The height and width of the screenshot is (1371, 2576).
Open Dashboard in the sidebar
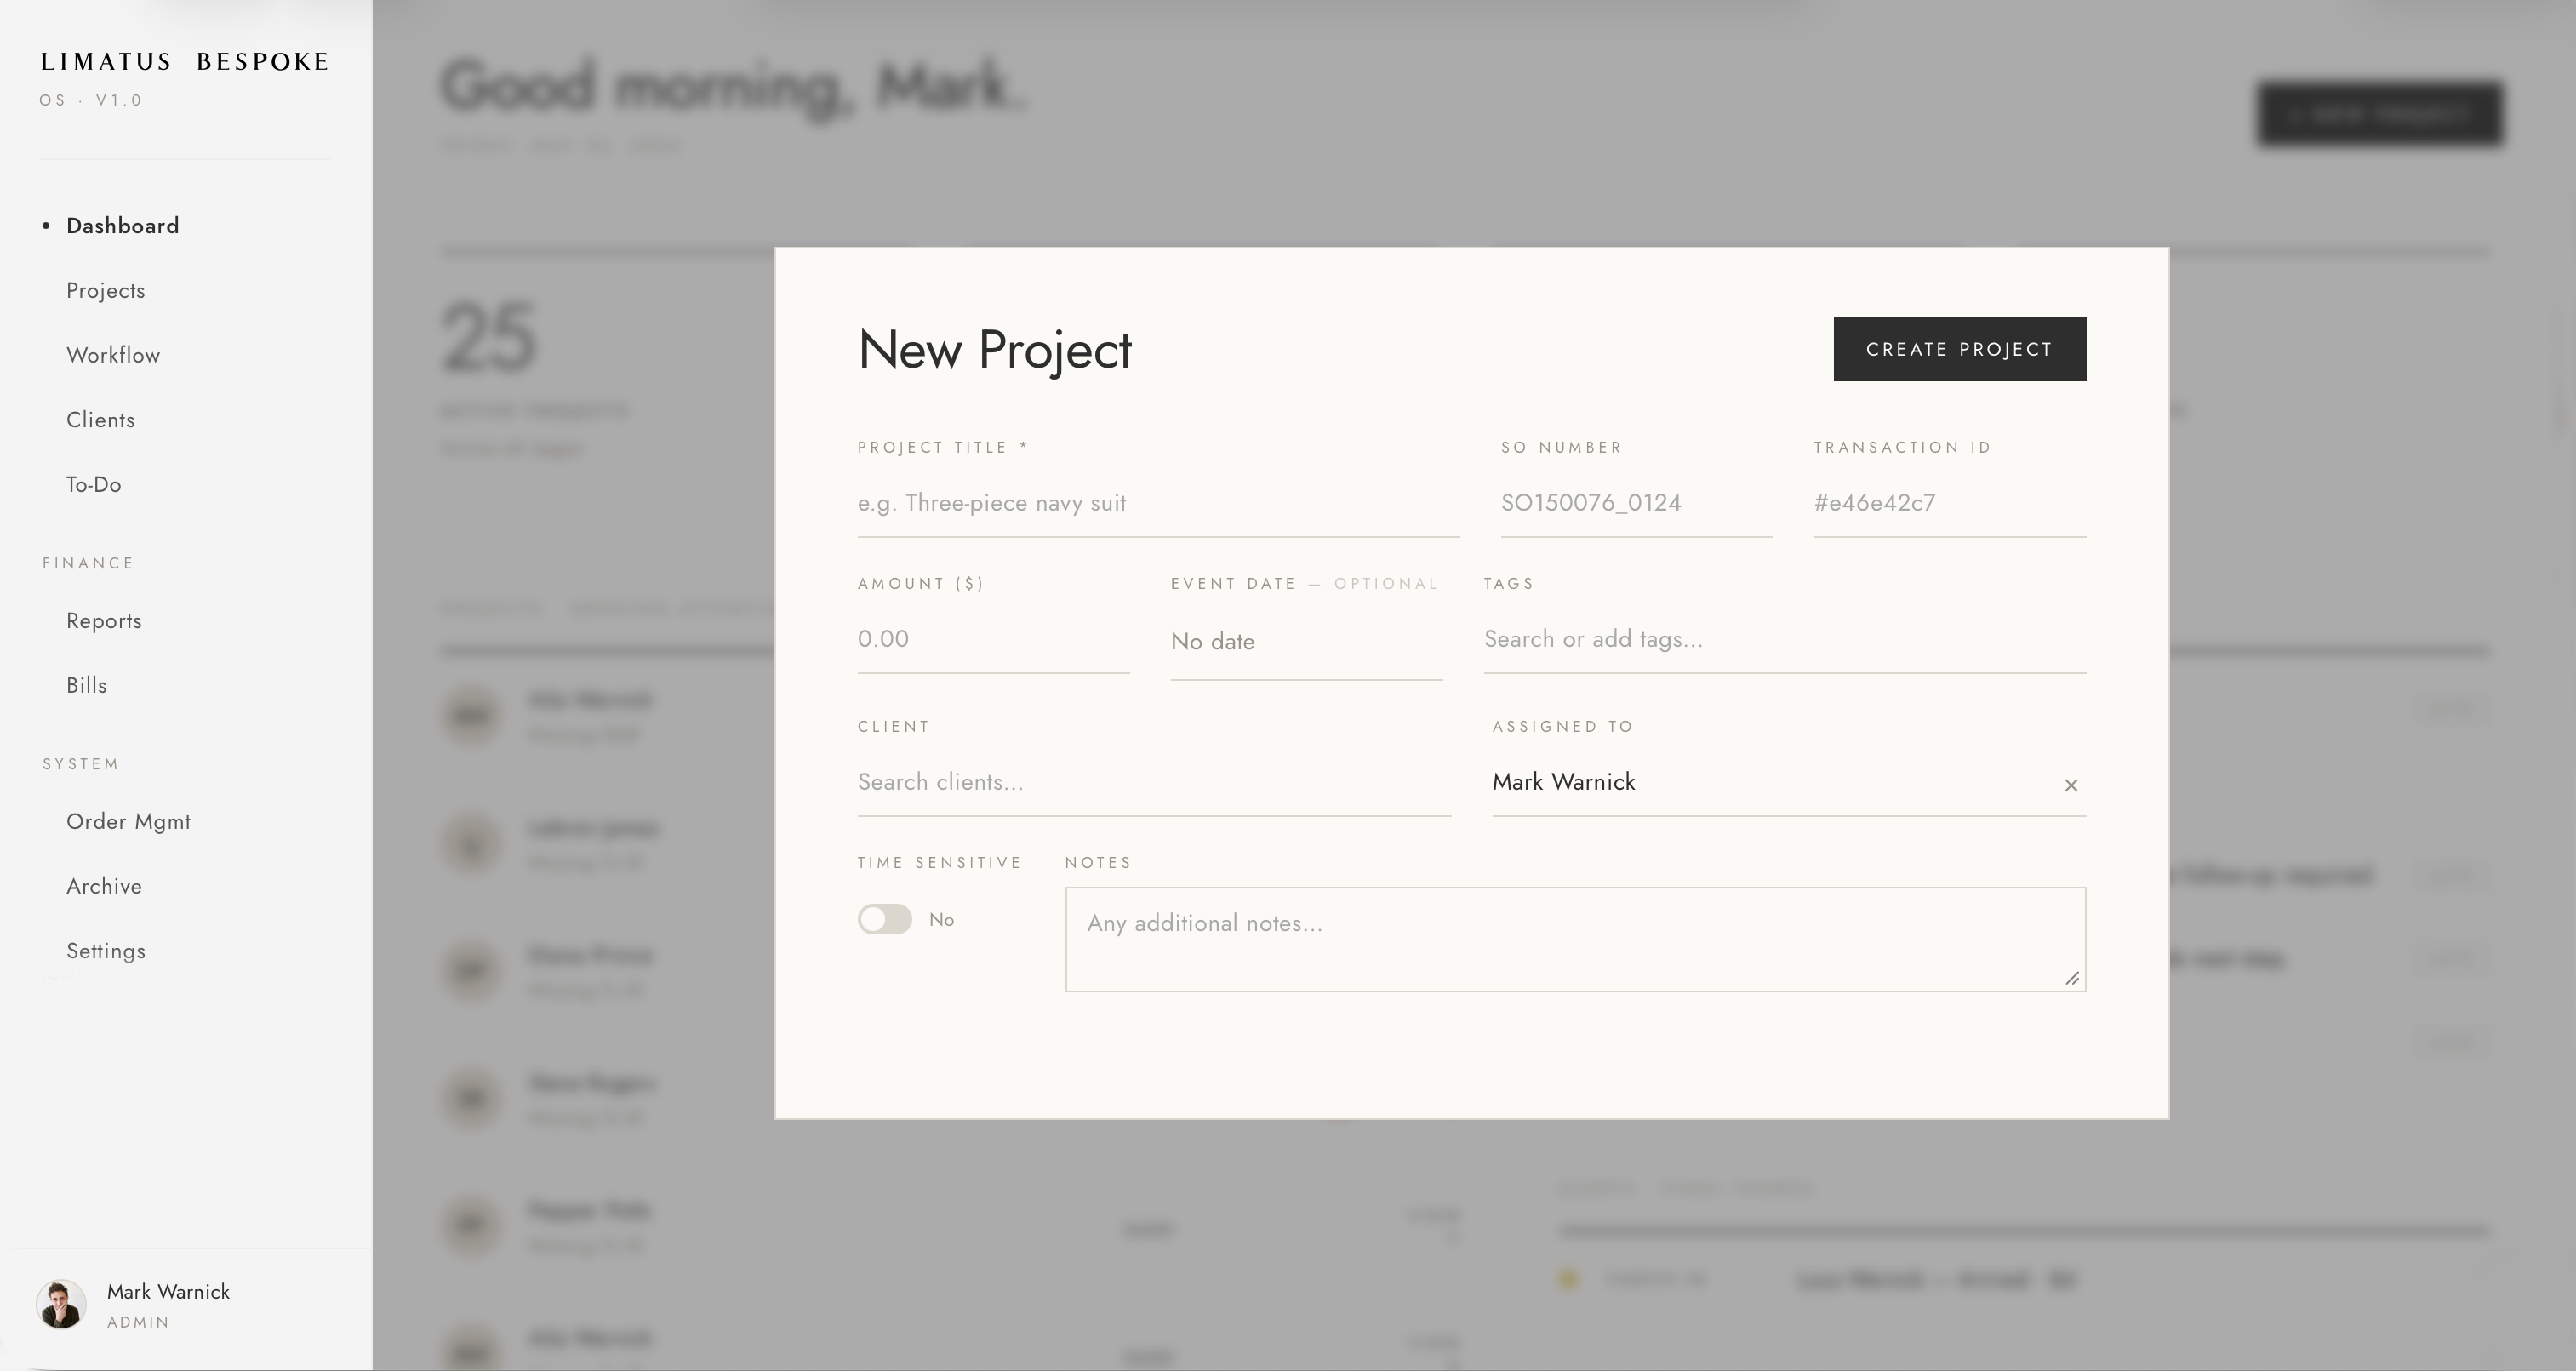[122, 226]
